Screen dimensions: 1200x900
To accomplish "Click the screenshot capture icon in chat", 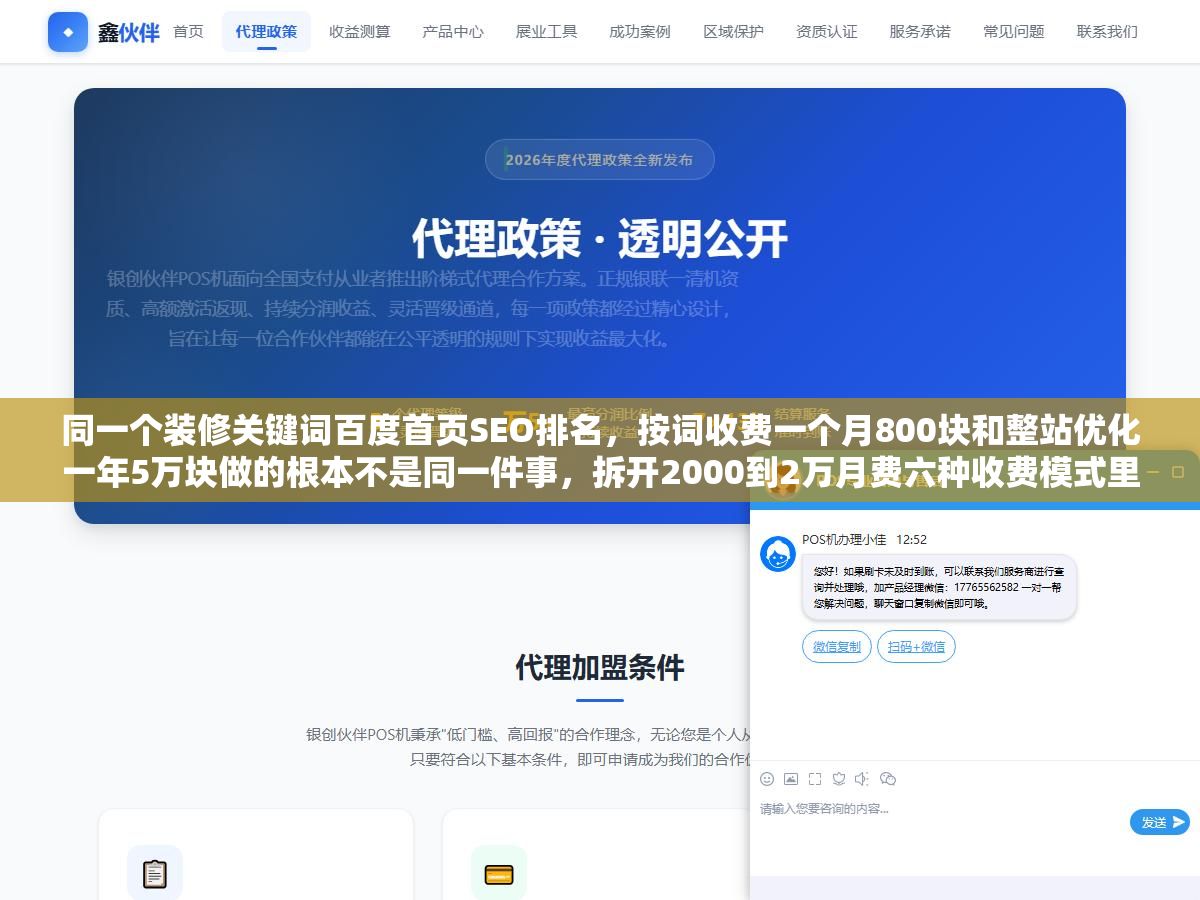I will 815,779.
